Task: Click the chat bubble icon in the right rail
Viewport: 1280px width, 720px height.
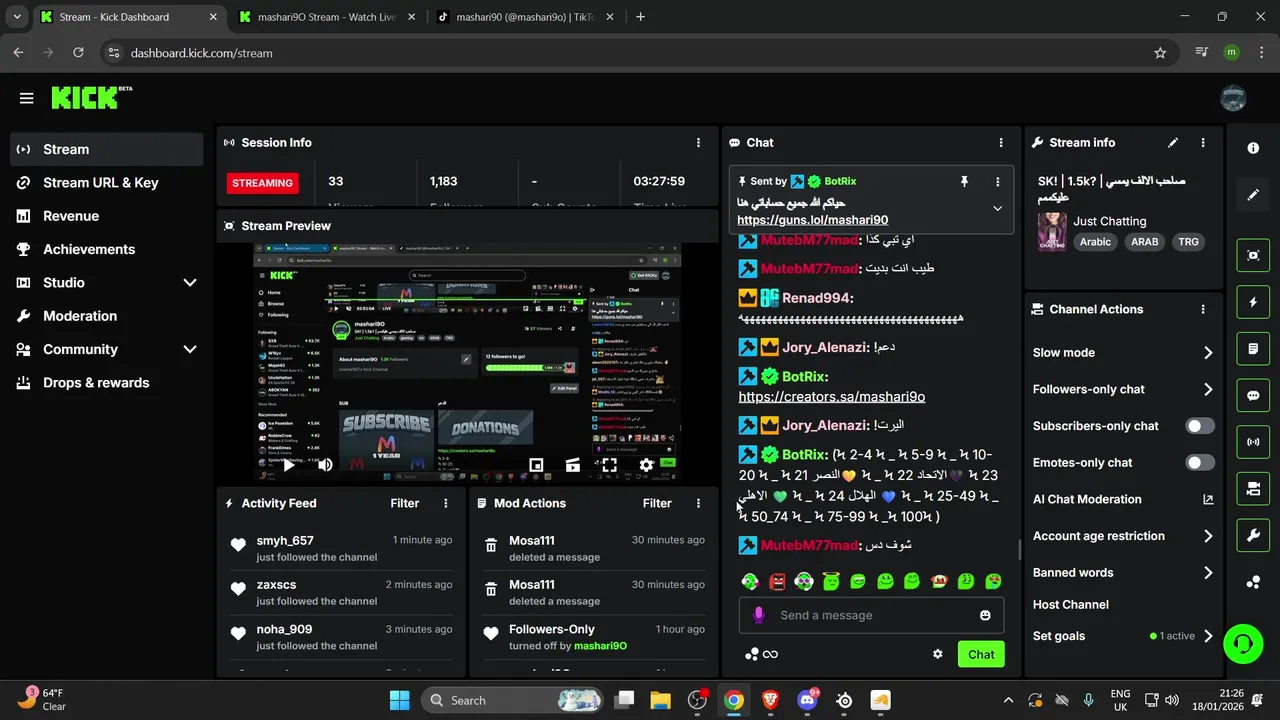Action: tap(1253, 395)
